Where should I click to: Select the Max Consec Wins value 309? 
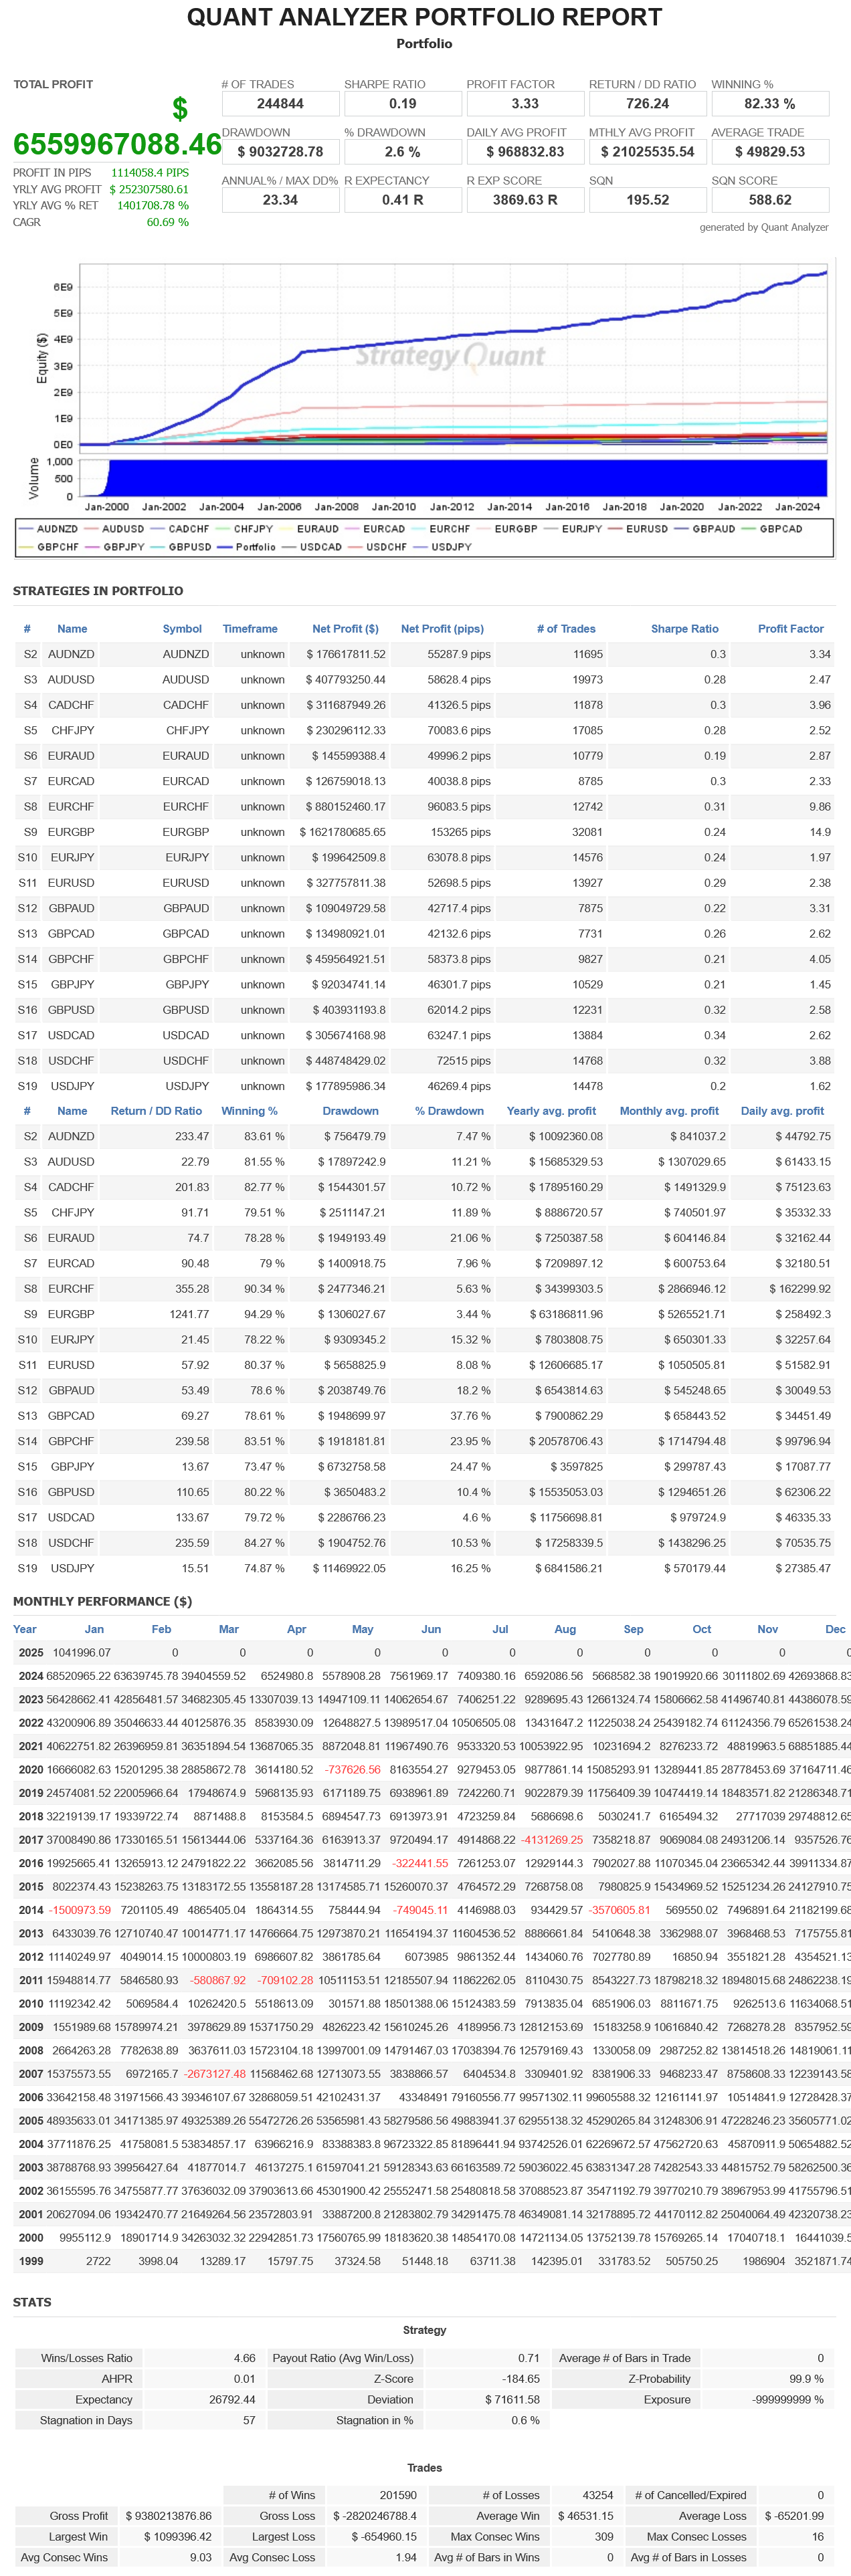point(604,2536)
